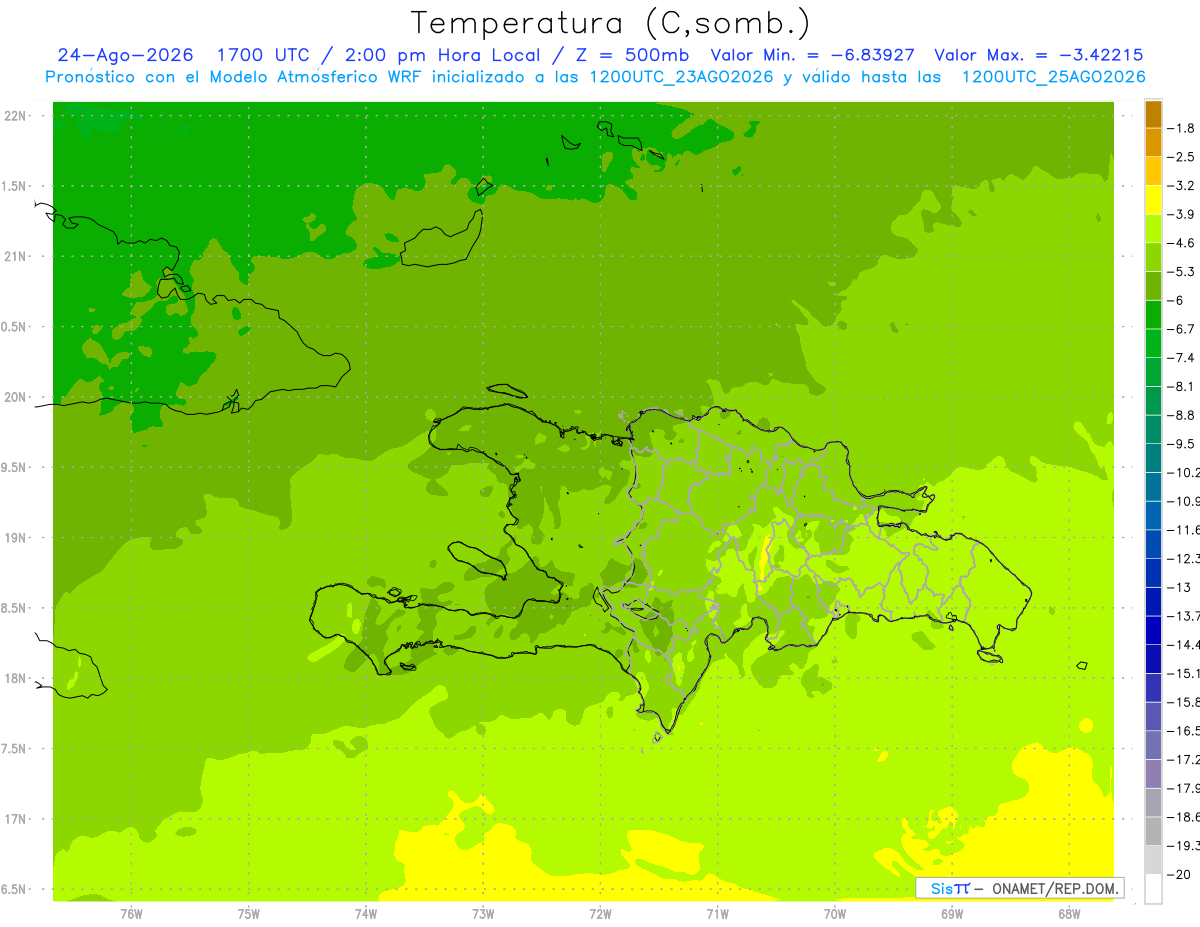Click the '22N' latitude label

coord(15,116)
